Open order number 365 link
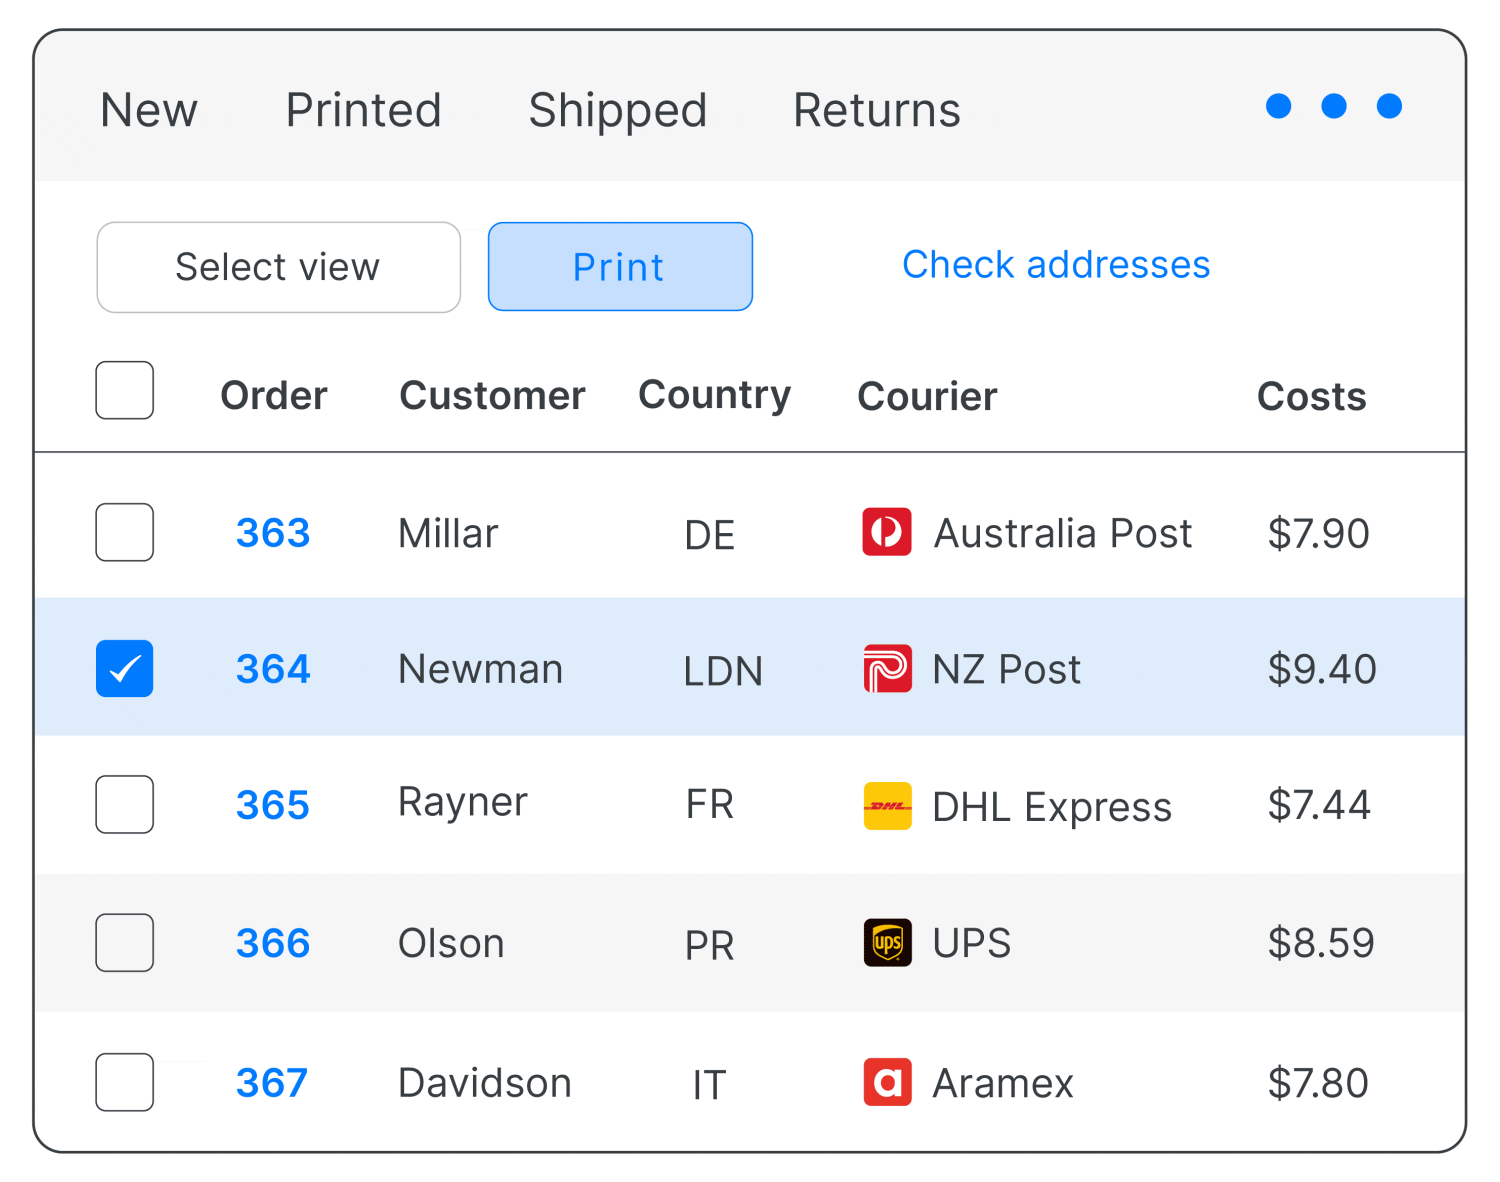The width and height of the screenshot is (1500, 1182). (273, 805)
